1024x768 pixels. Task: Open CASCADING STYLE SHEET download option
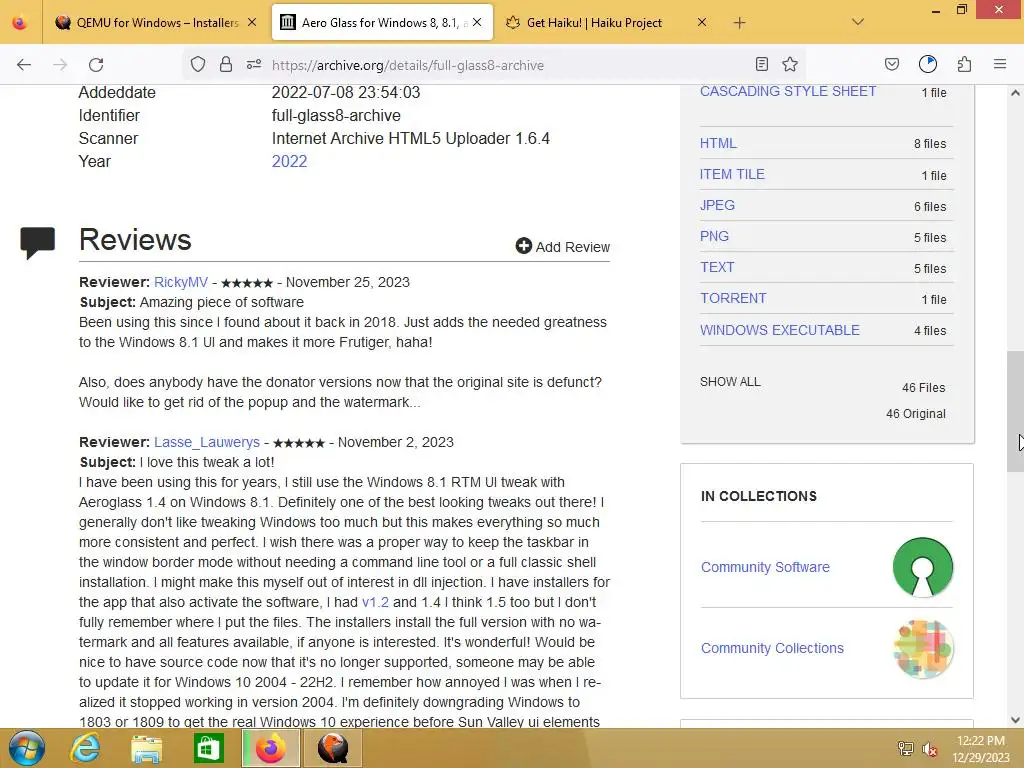[x=788, y=91]
